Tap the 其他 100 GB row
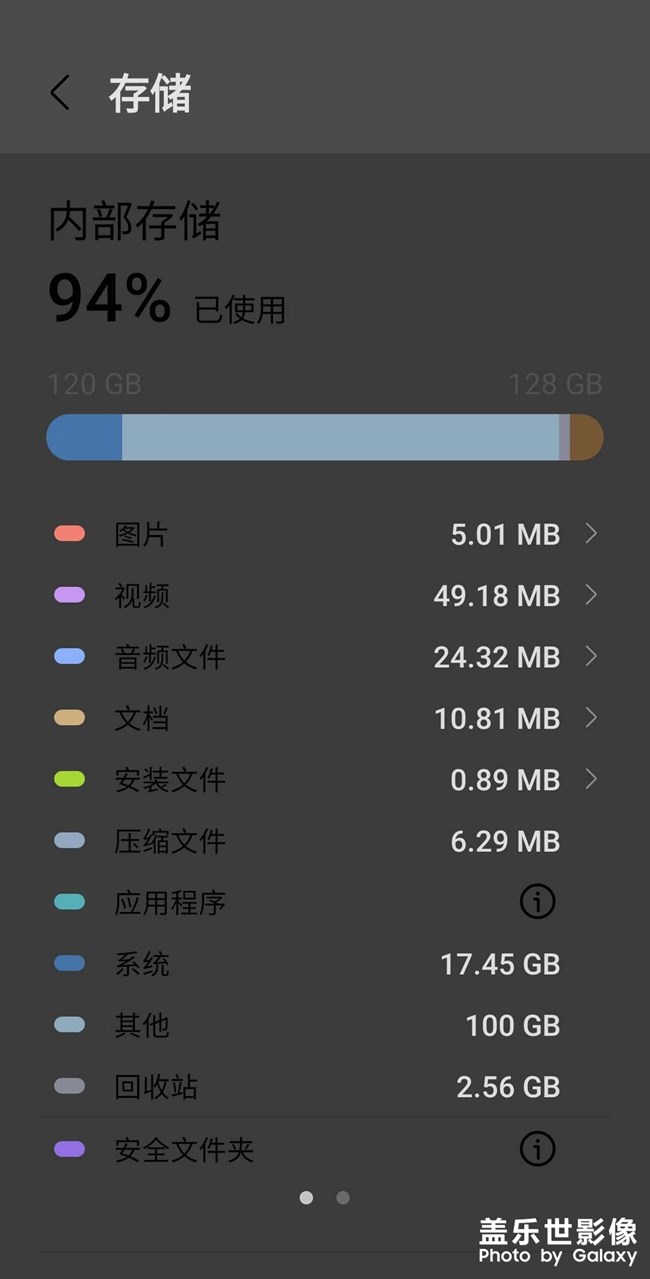The image size is (650, 1279). [325, 1025]
